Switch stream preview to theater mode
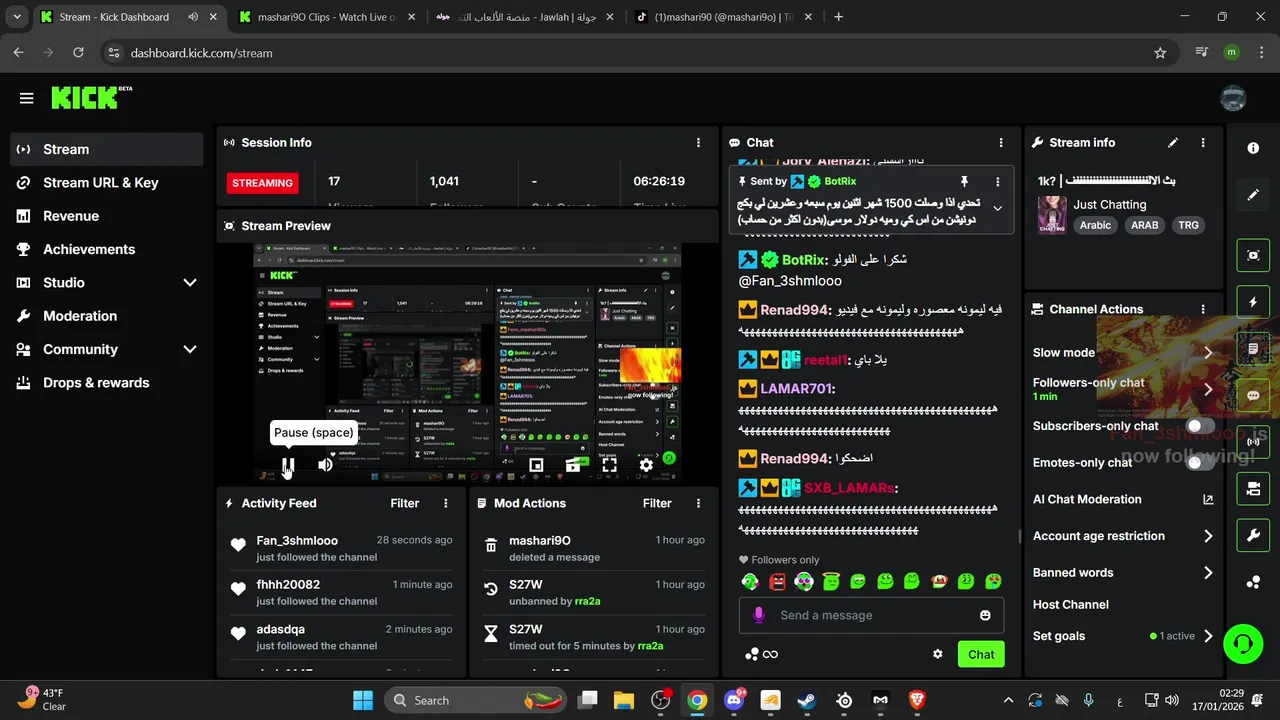This screenshot has height=720, width=1280. [x=573, y=465]
